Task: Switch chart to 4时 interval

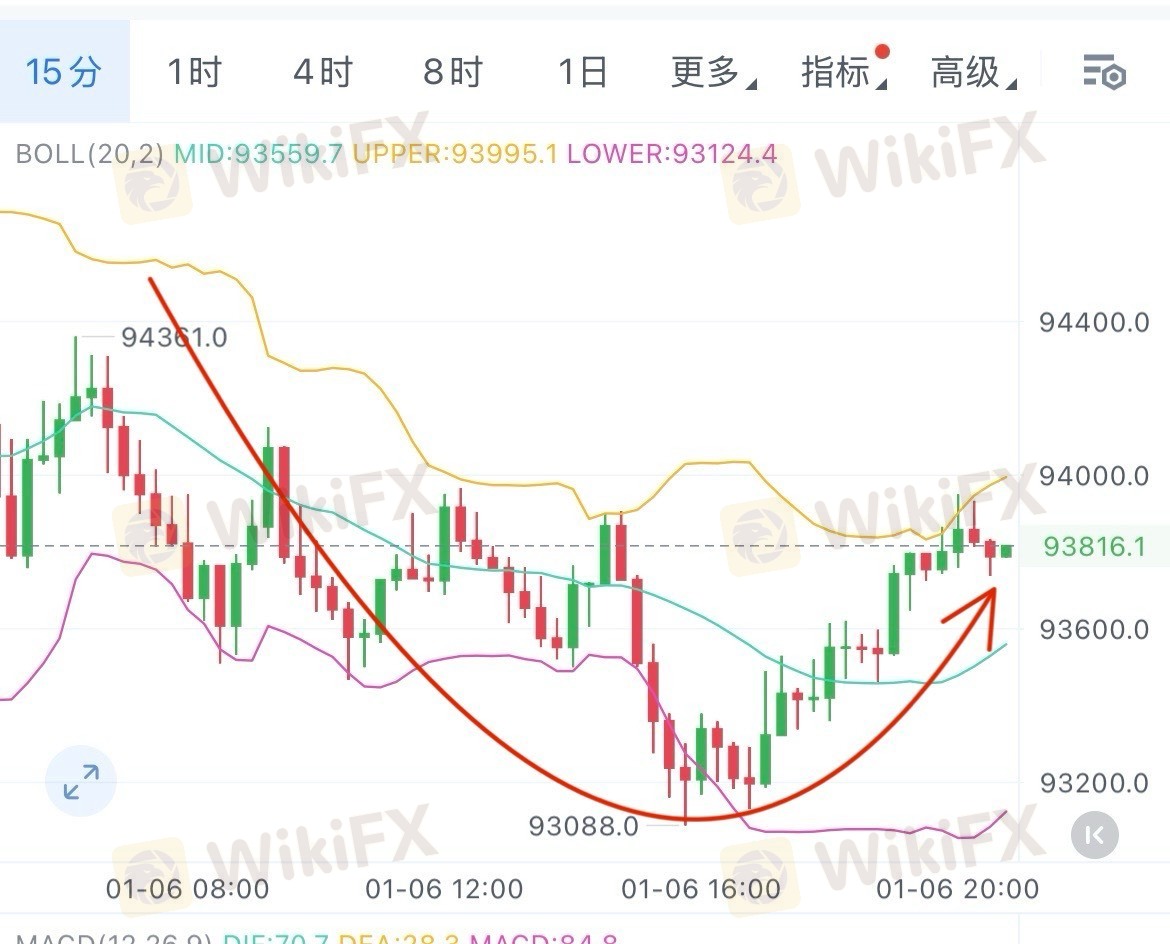Action: click(323, 72)
